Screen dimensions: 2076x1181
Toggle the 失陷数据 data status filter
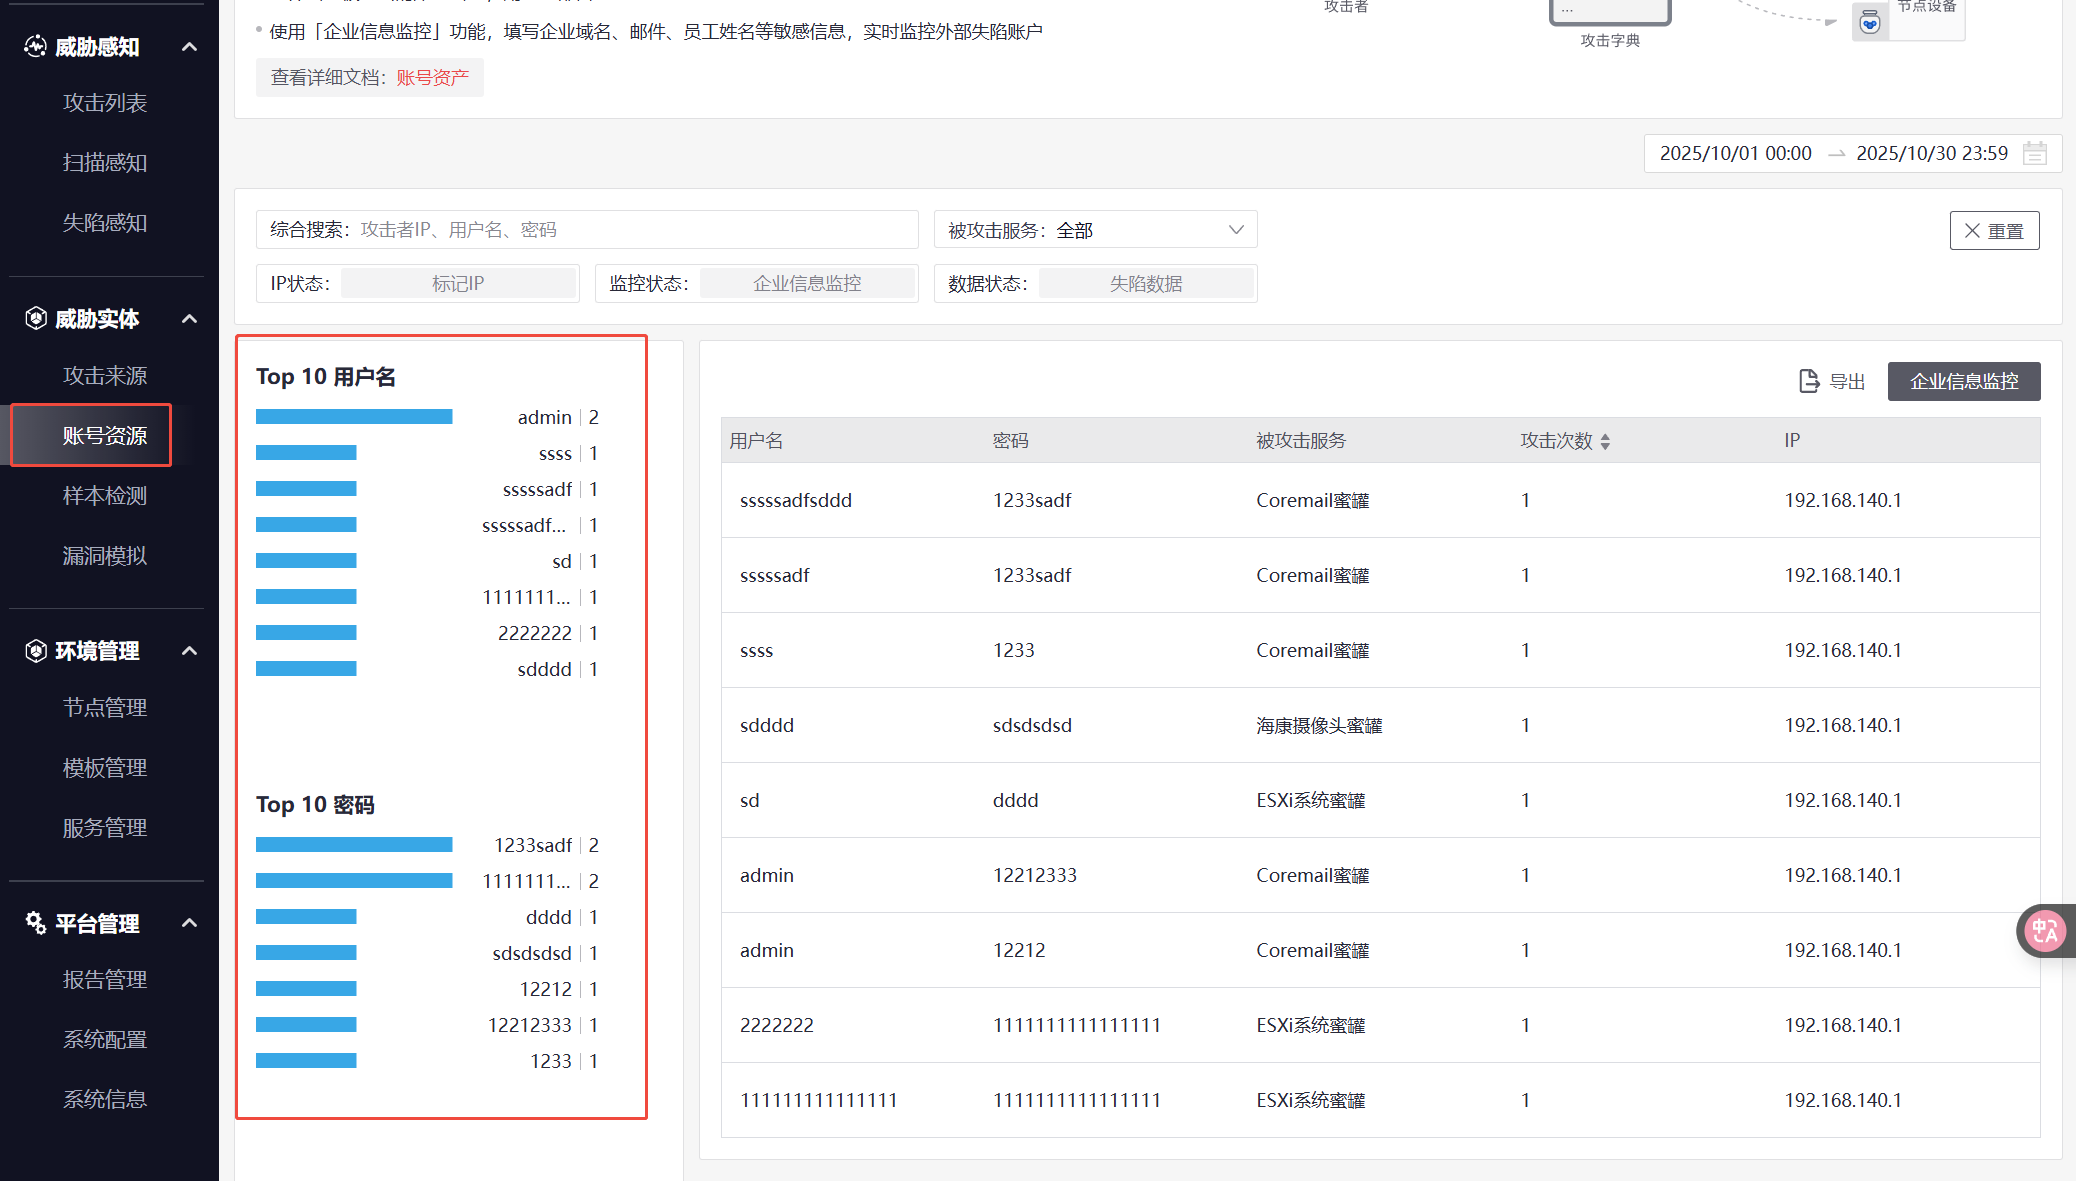(x=1145, y=284)
